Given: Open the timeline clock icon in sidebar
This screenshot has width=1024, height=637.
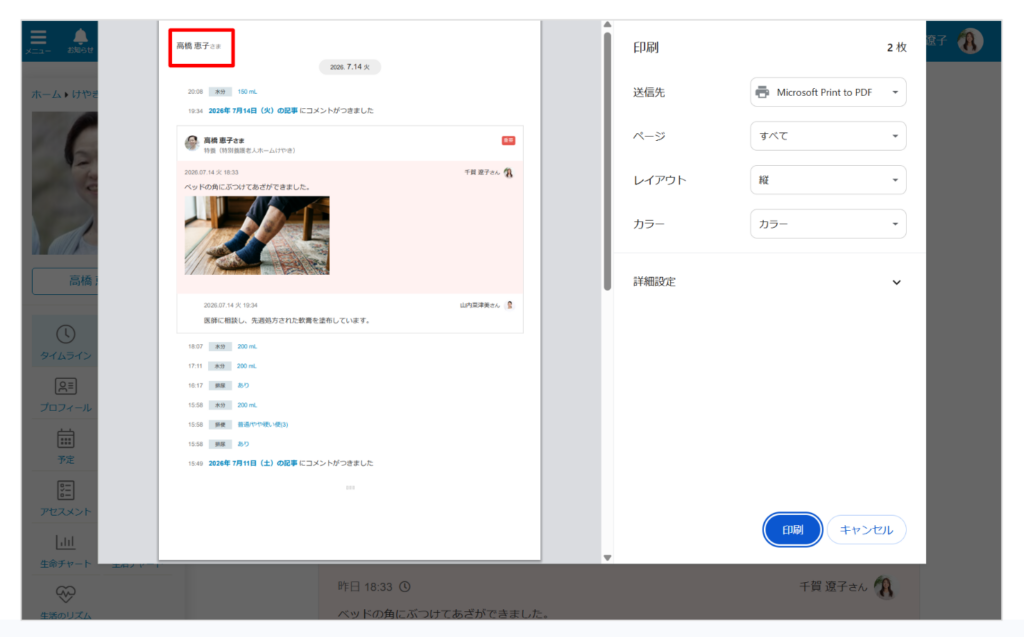Looking at the screenshot, I should pos(65,334).
